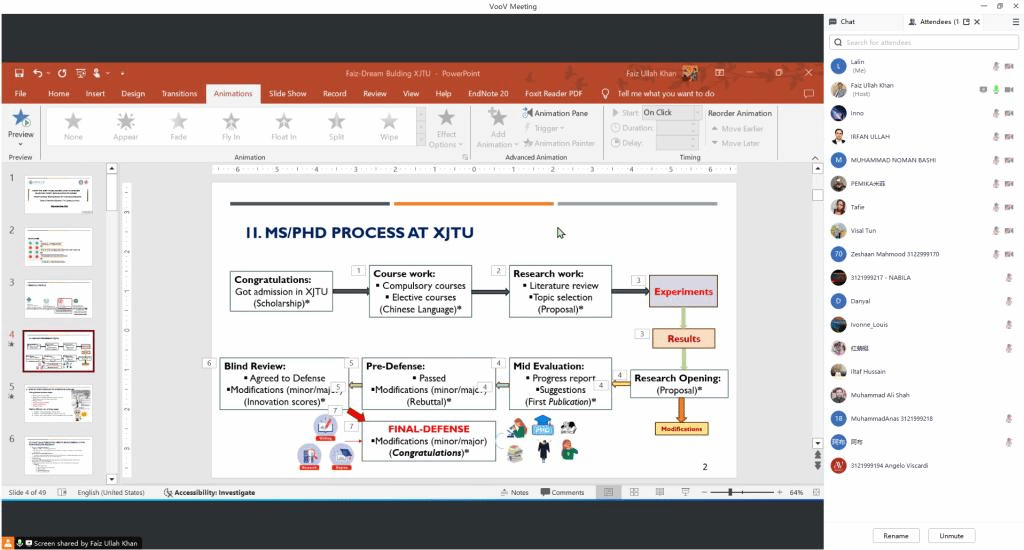Toggle Comments pane in status bar
The height and width of the screenshot is (550, 1024).
[x=562, y=493]
